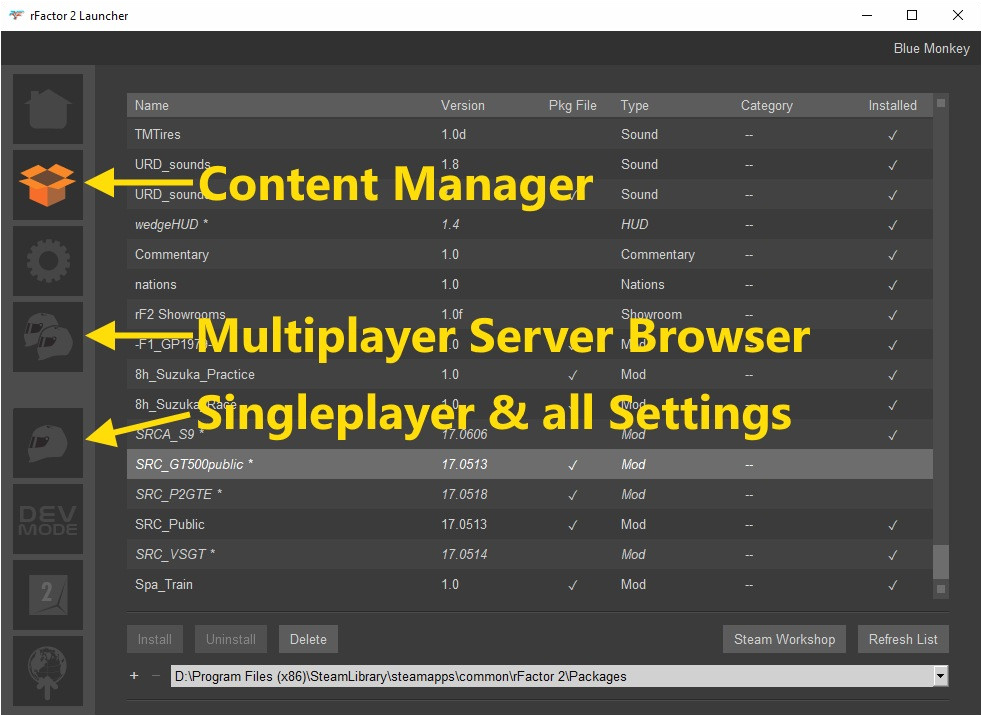Click Installed checkmark for TMTires row
The height and width of the screenshot is (716, 982).
click(893, 135)
